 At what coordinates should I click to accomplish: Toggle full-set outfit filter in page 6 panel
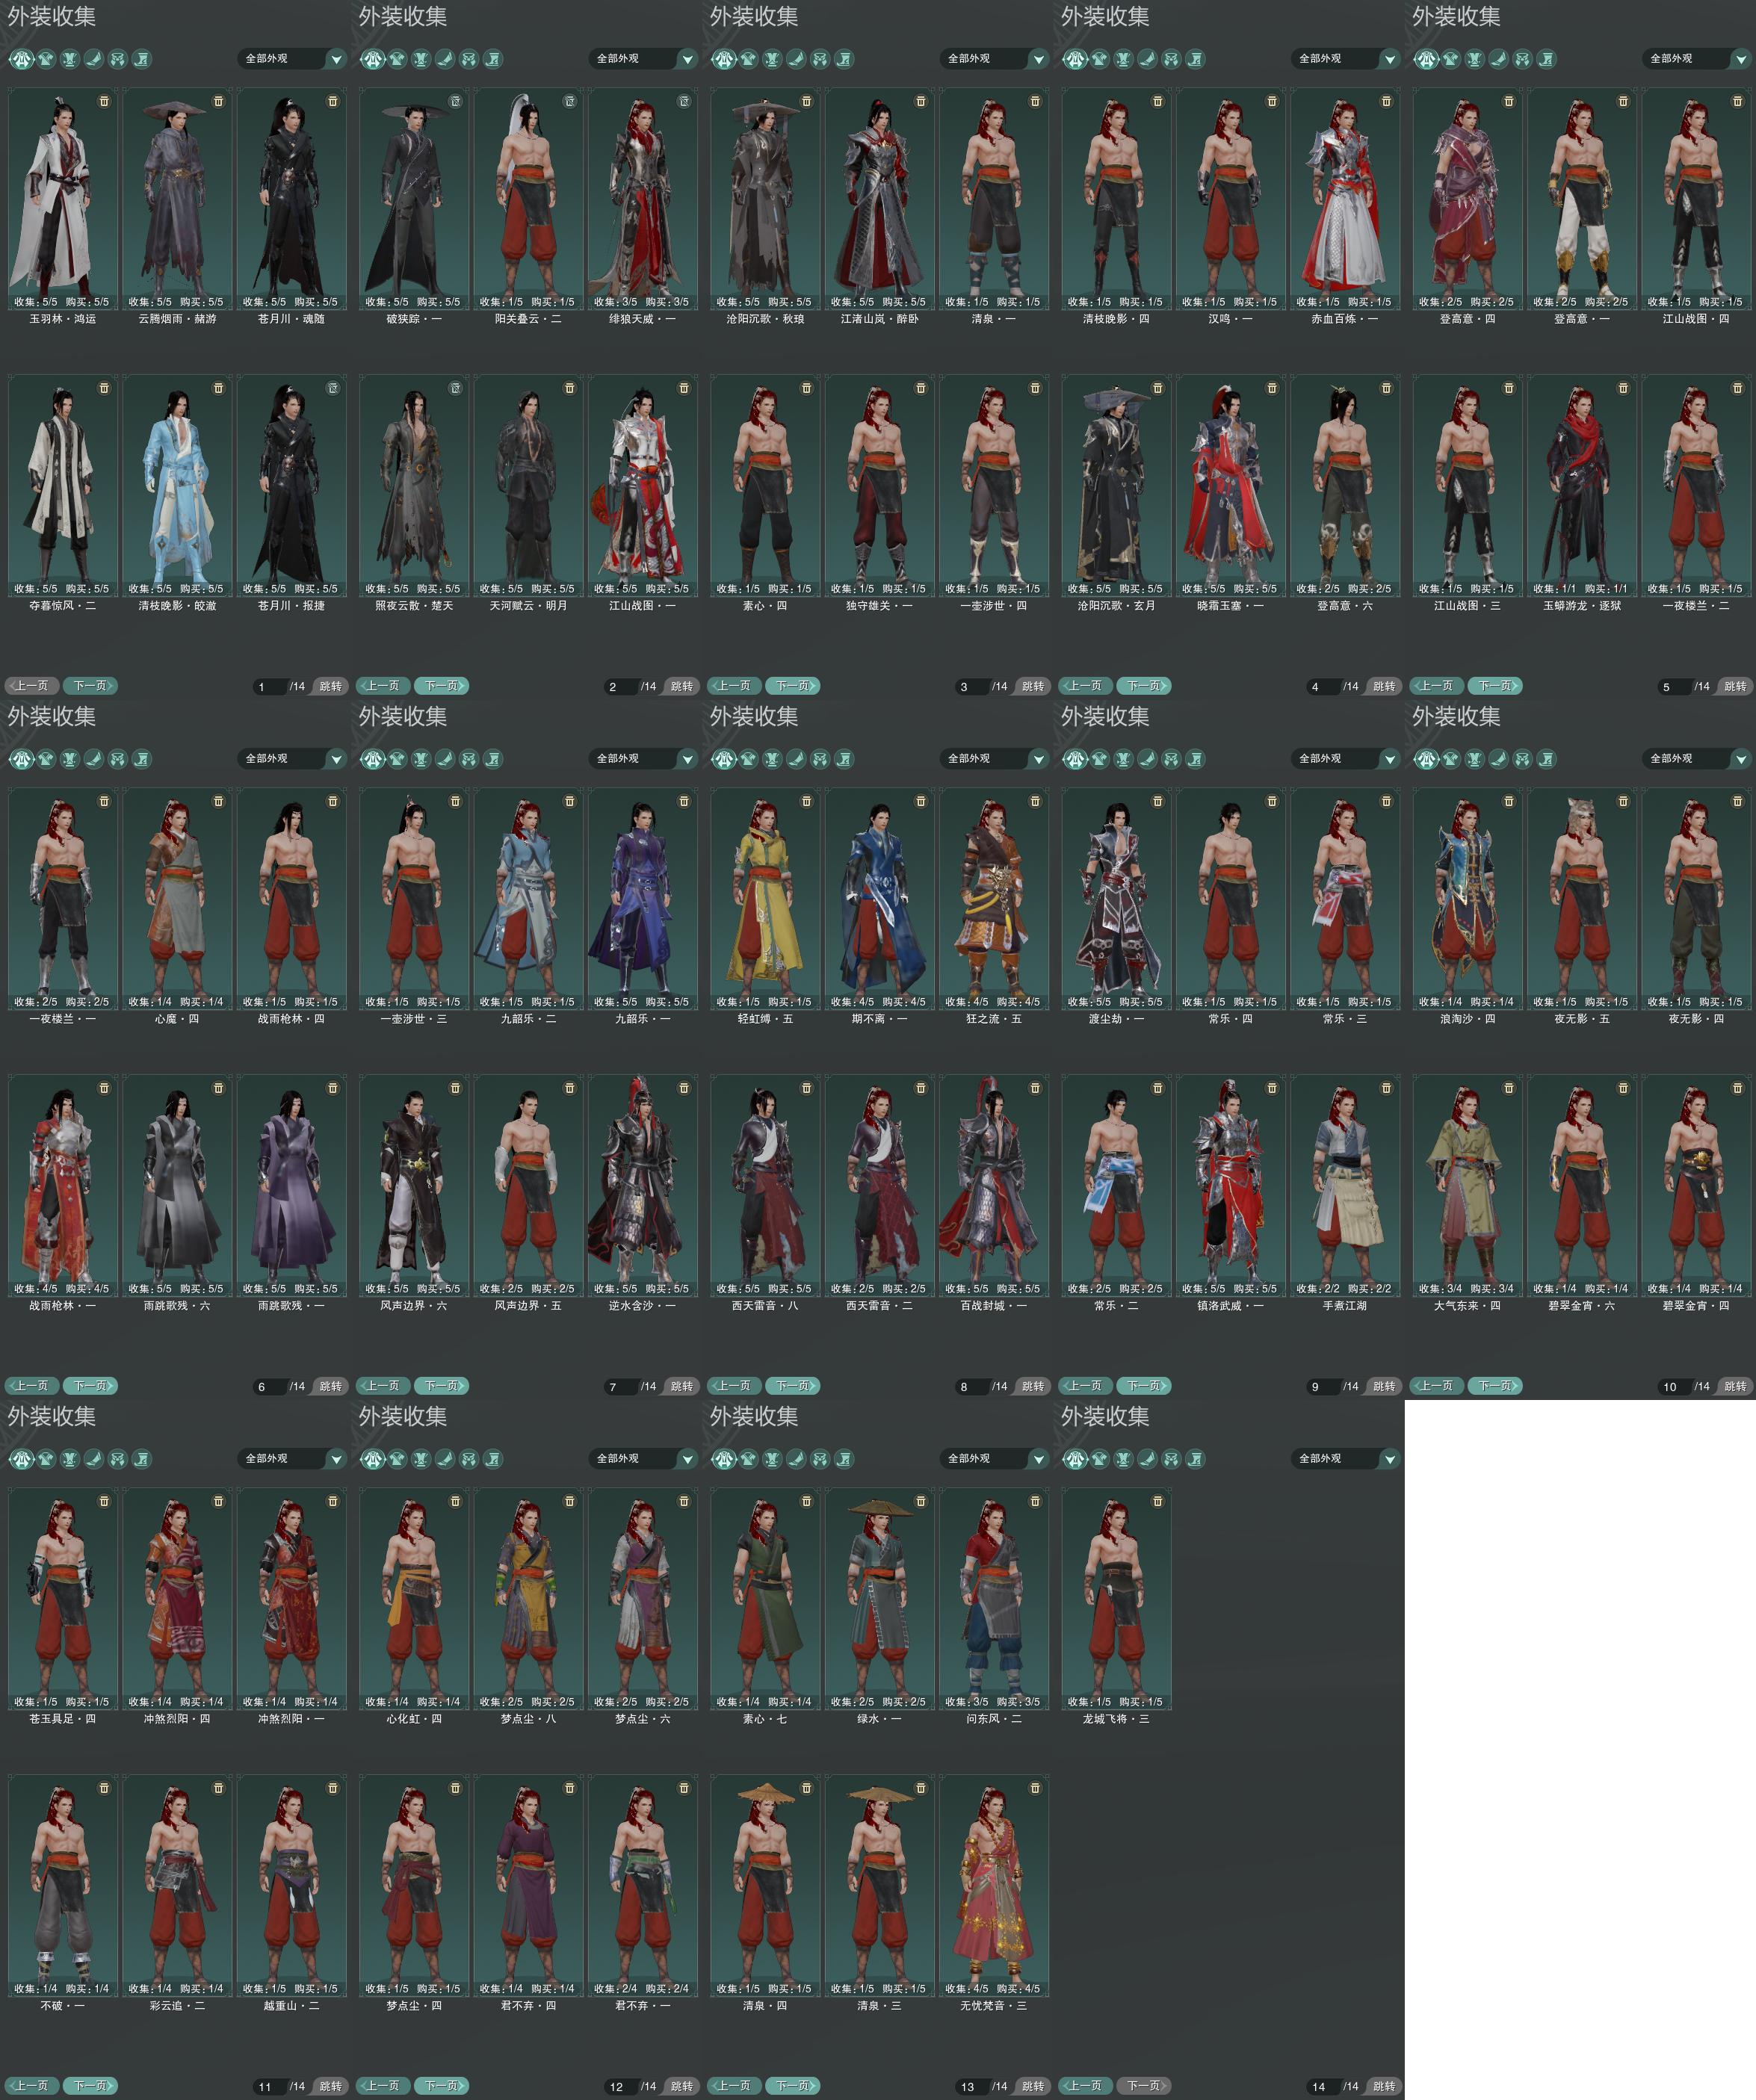(x=22, y=759)
